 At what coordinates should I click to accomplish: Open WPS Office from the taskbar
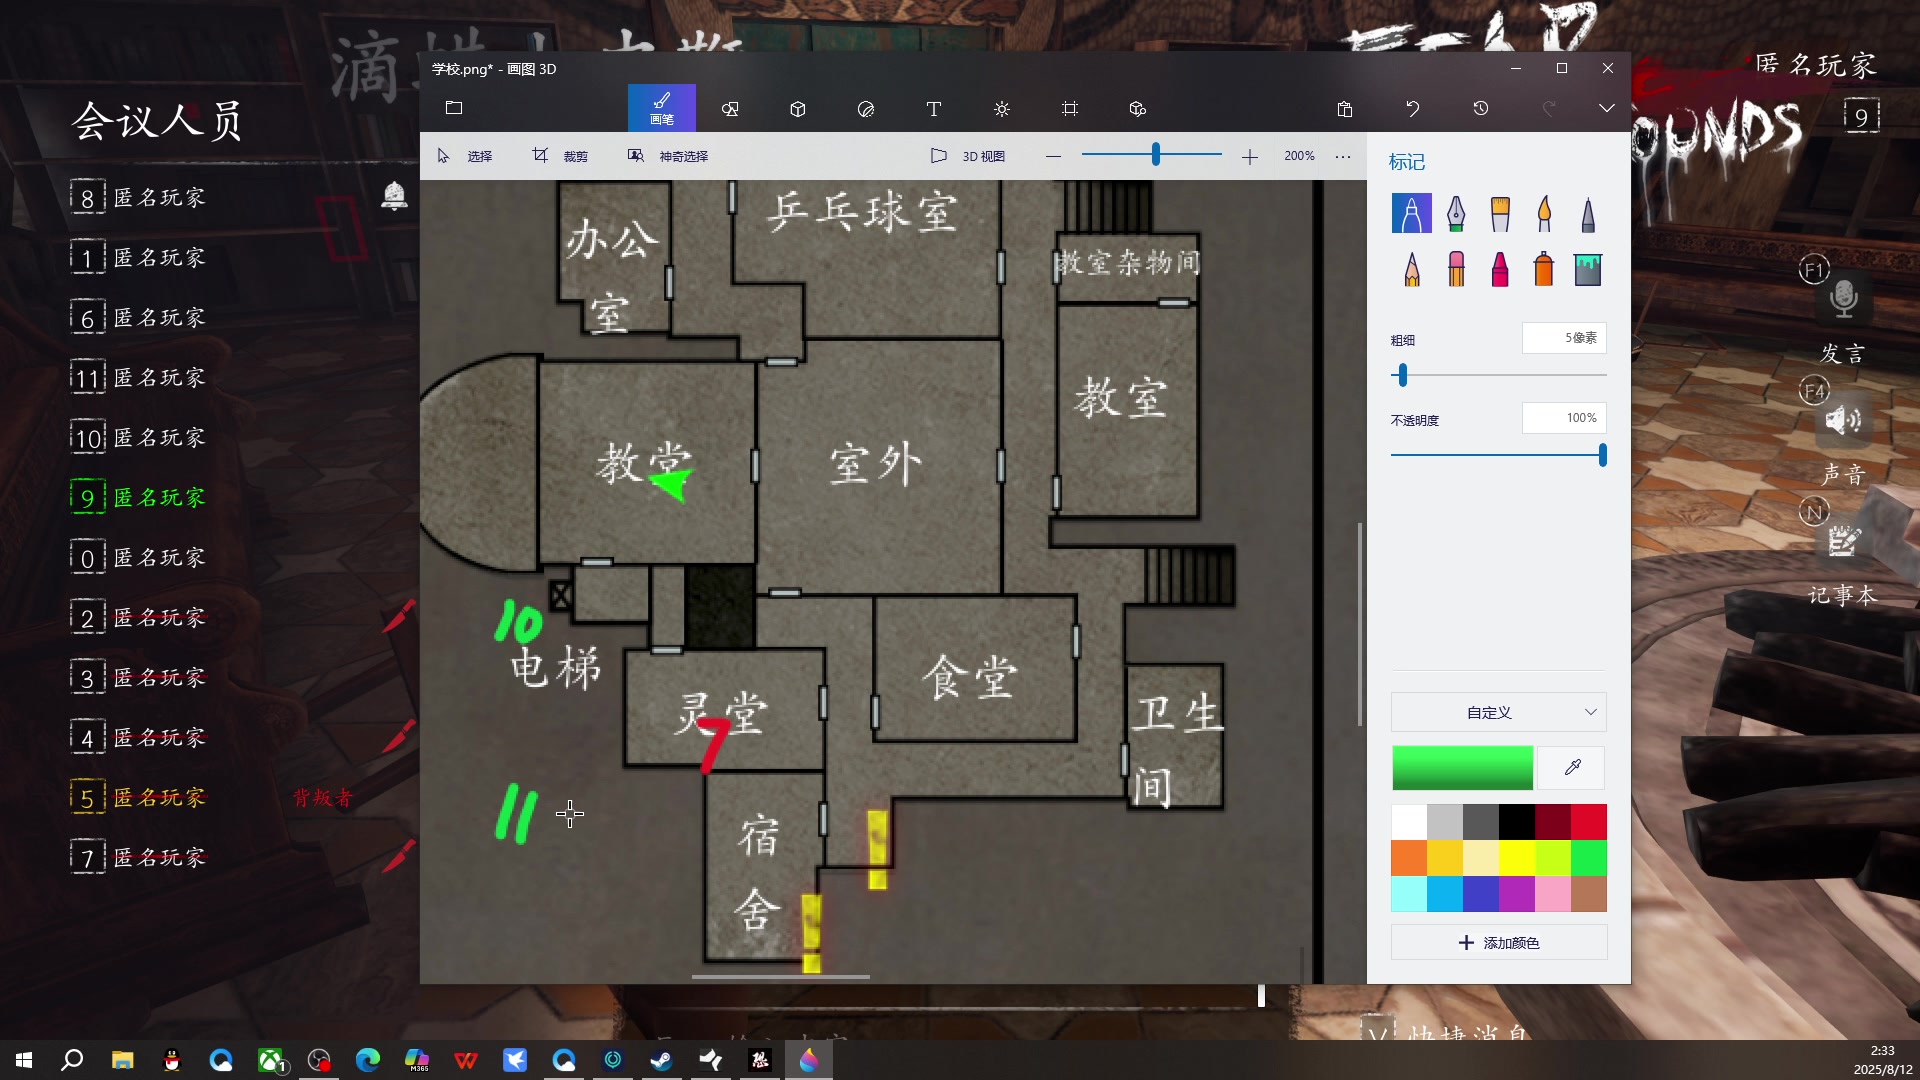coord(466,1060)
